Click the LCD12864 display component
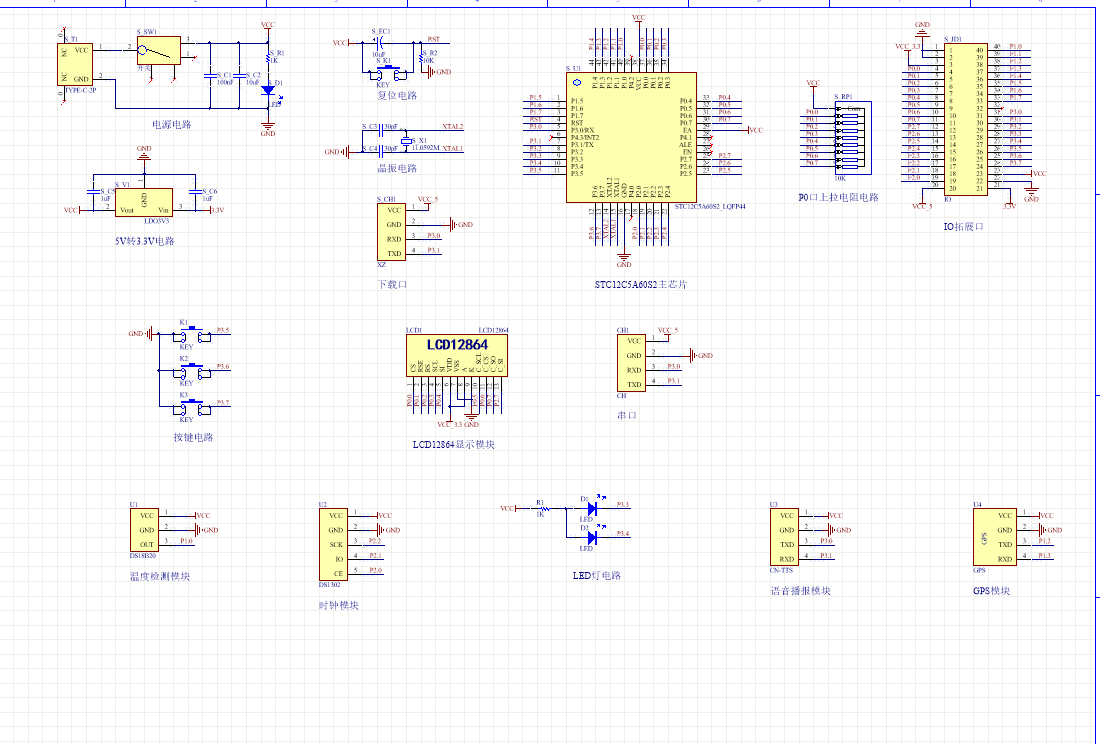Screen dimensions: 1100x744 pos(457,355)
